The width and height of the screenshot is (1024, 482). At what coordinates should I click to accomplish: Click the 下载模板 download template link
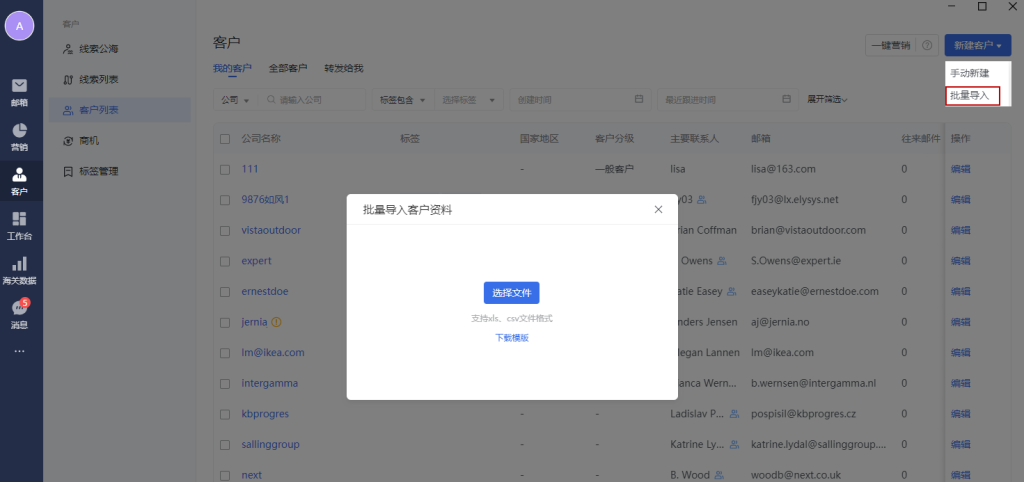coord(511,338)
